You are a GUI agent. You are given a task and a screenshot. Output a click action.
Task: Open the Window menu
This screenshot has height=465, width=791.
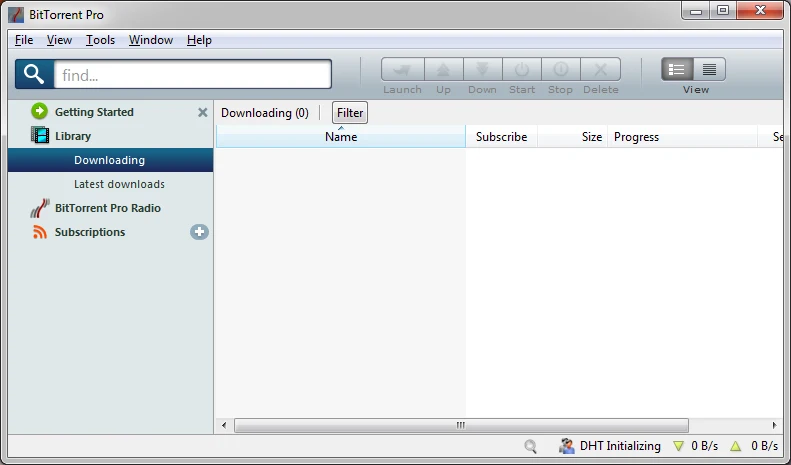[x=151, y=40]
